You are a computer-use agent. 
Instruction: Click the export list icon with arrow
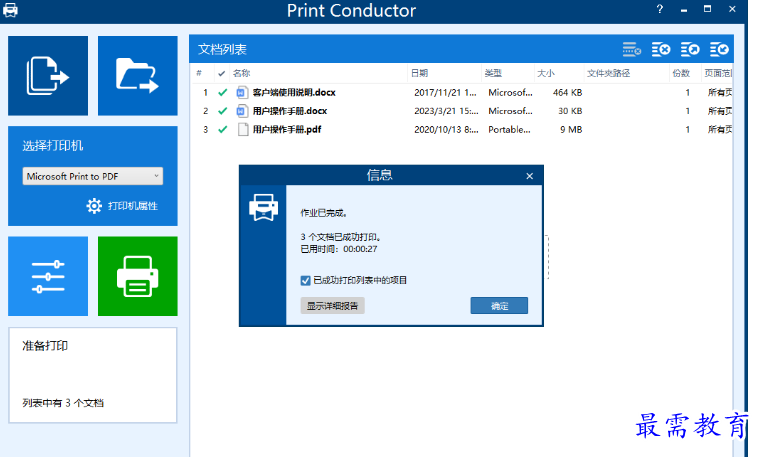[x=690, y=49]
